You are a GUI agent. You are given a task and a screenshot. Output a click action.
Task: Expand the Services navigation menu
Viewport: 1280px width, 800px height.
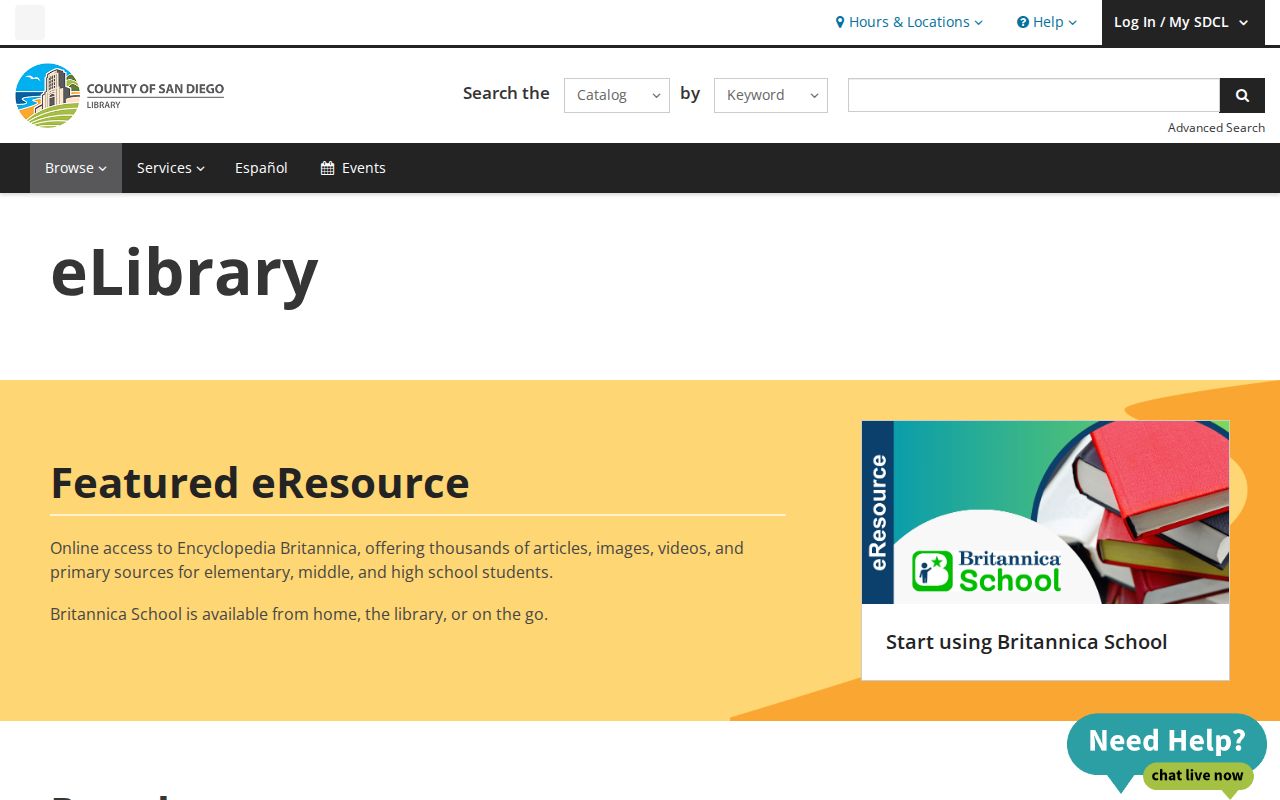tap(171, 168)
